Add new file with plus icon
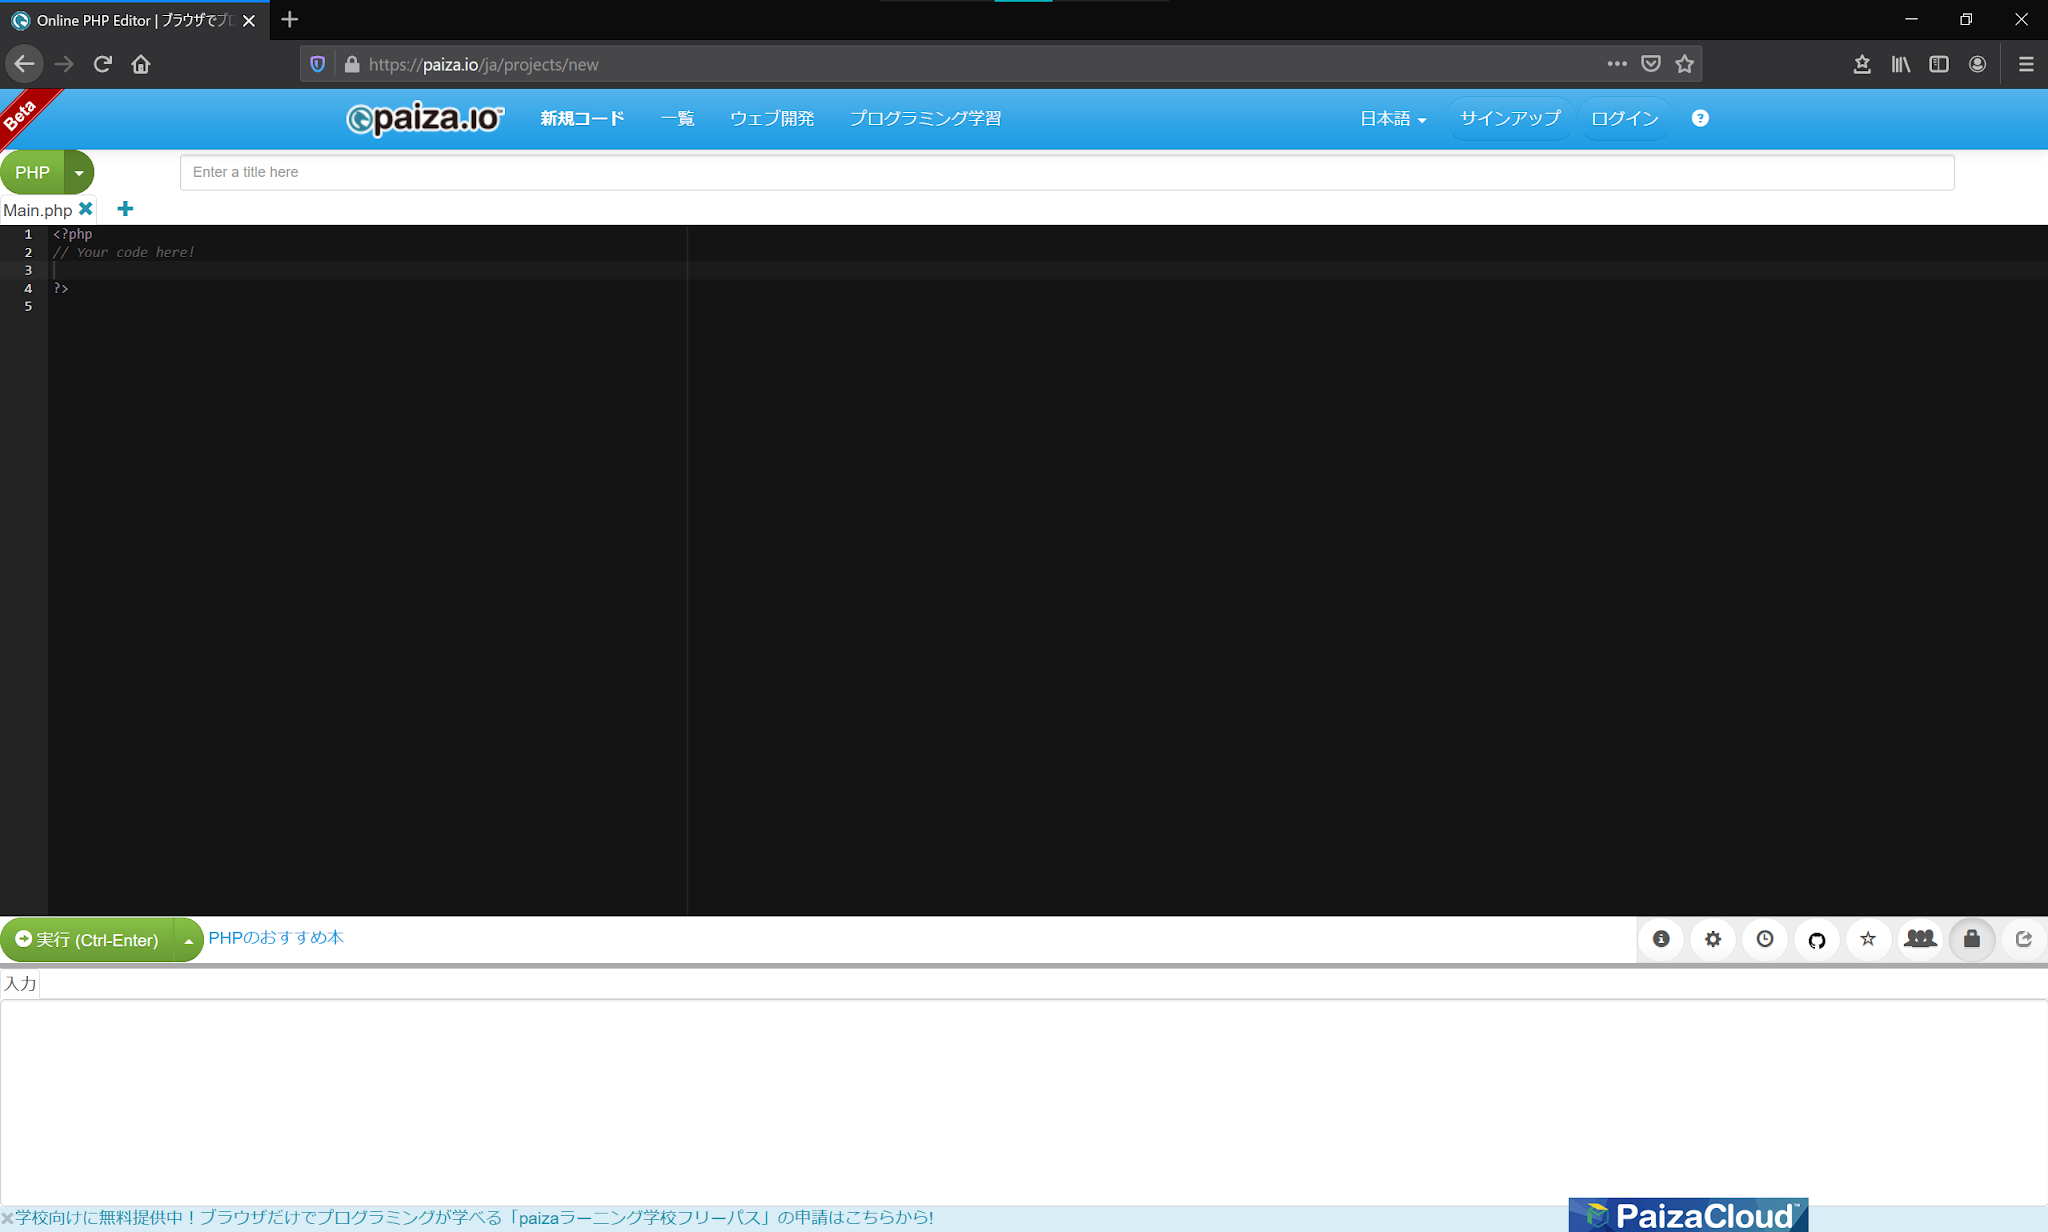This screenshot has width=2048, height=1232. [125, 209]
